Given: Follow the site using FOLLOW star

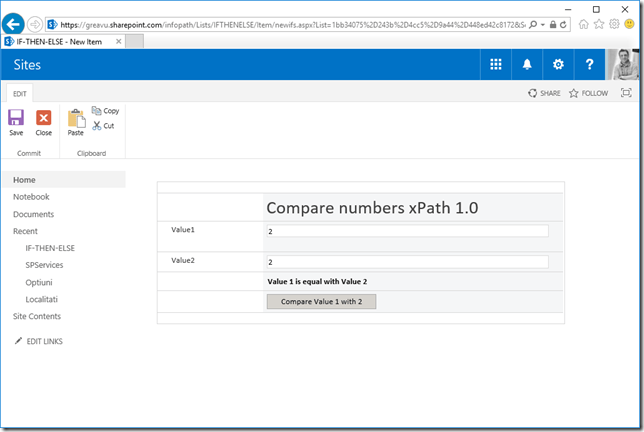Looking at the screenshot, I should coord(588,93).
